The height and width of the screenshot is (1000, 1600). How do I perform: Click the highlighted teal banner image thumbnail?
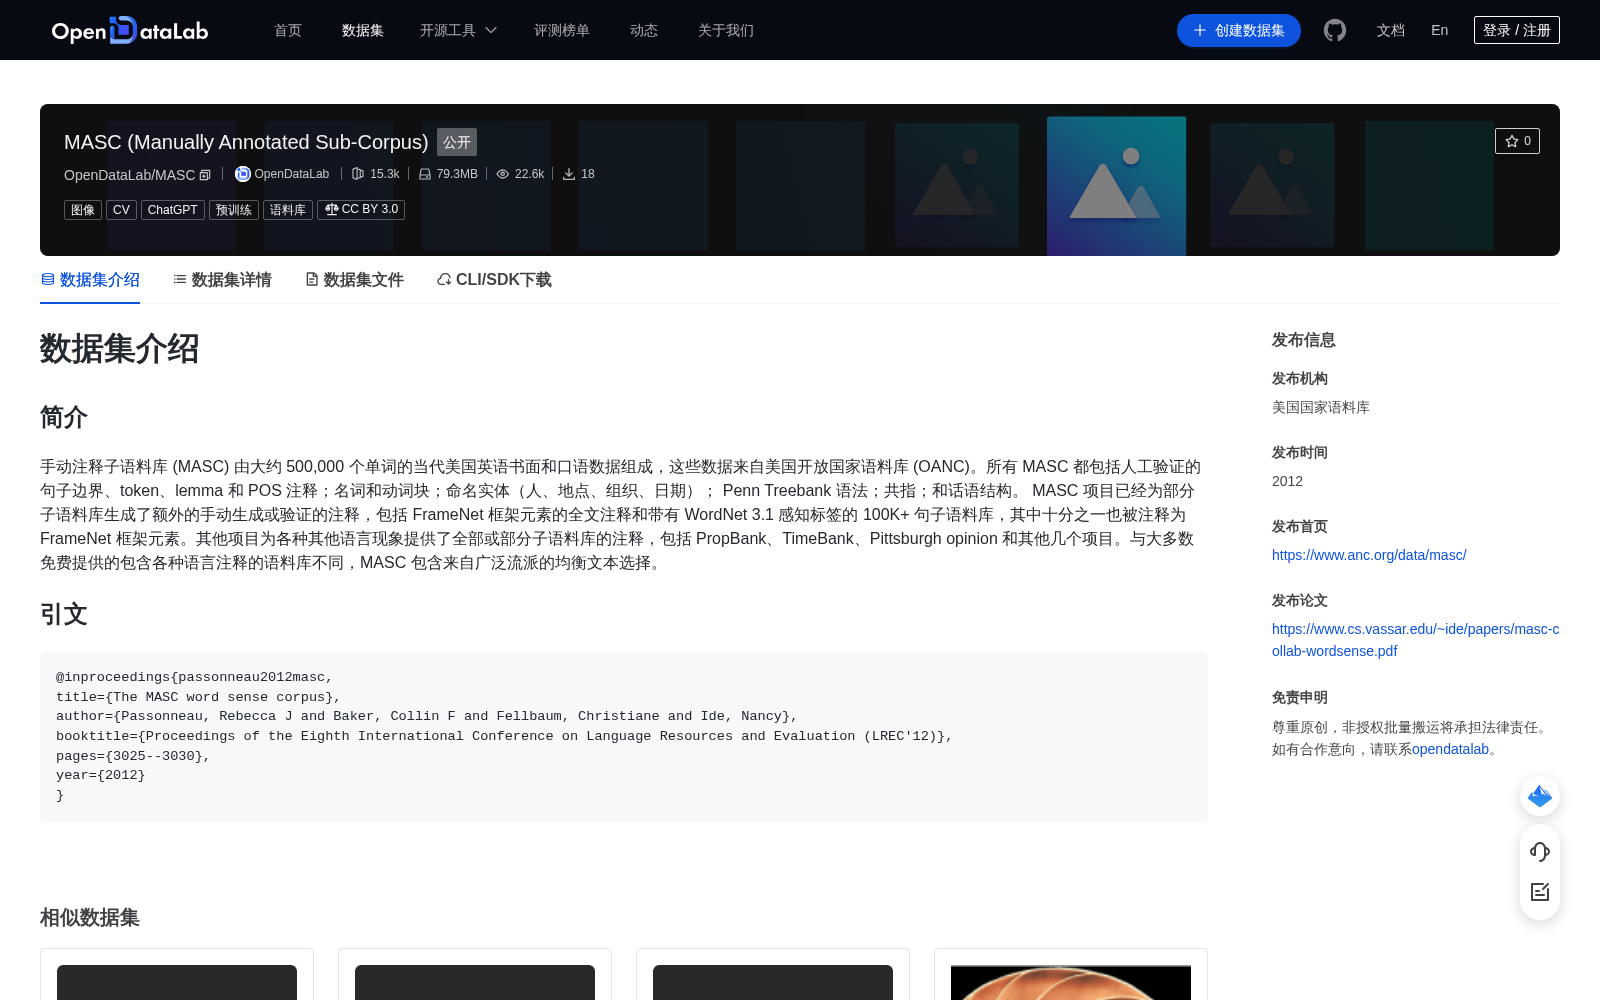coord(1116,186)
